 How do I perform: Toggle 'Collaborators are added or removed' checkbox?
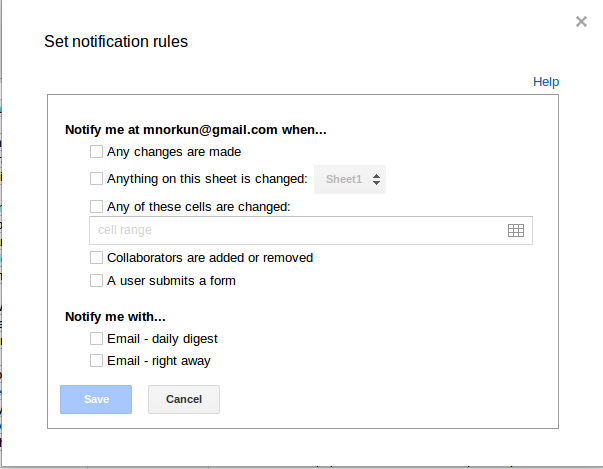pyautogui.click(x=97, y=257)
